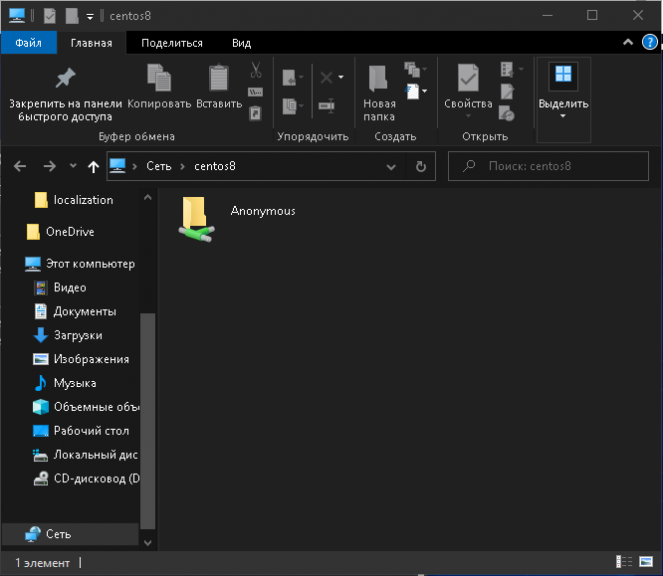This screenshot has height=576, width=663.
Task: Create a new folder with Новая папка
Action: click(x=379, y=93)
